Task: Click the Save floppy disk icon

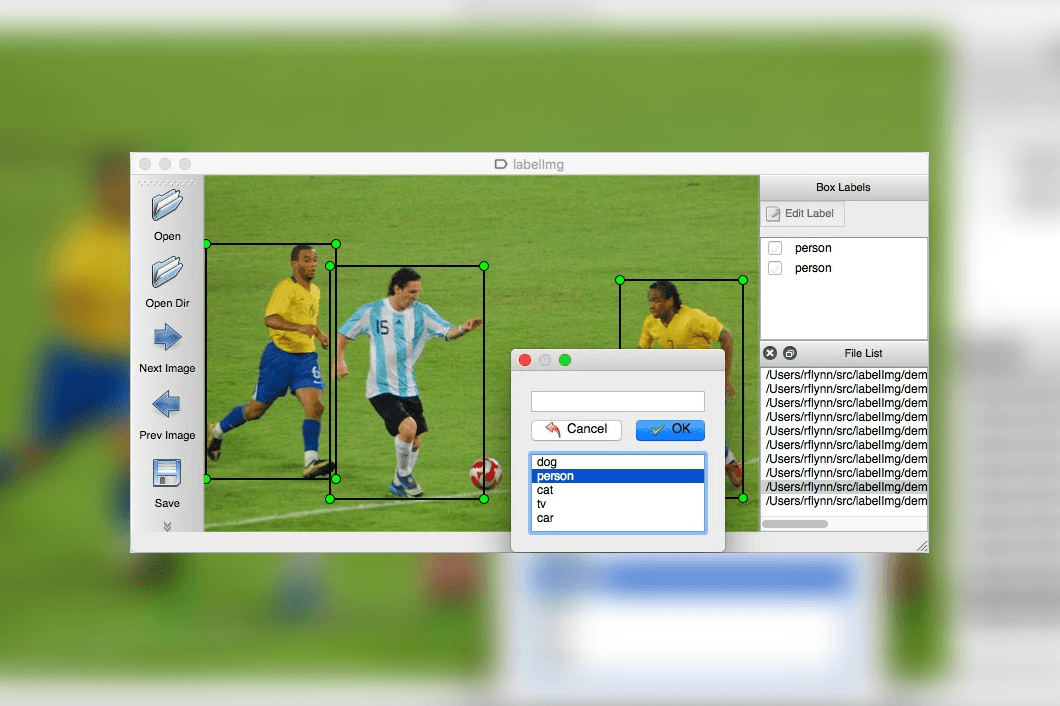Action: (167, 473)
